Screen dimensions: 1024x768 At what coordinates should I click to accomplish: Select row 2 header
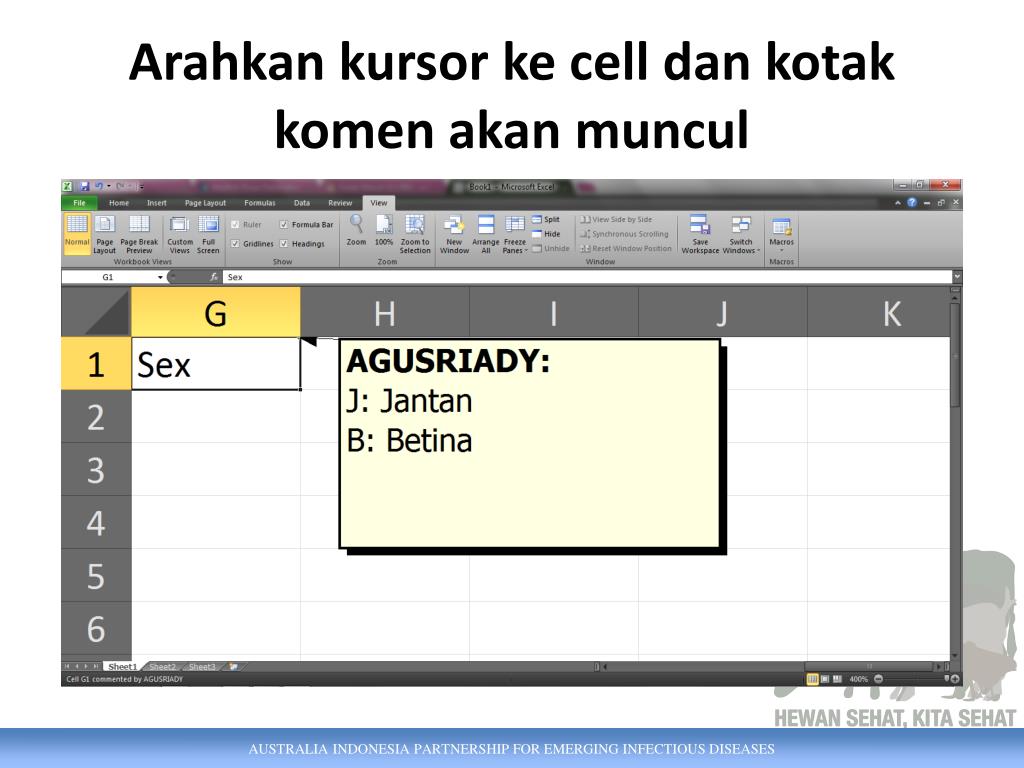pyautogui.click(x=96, y=417)
